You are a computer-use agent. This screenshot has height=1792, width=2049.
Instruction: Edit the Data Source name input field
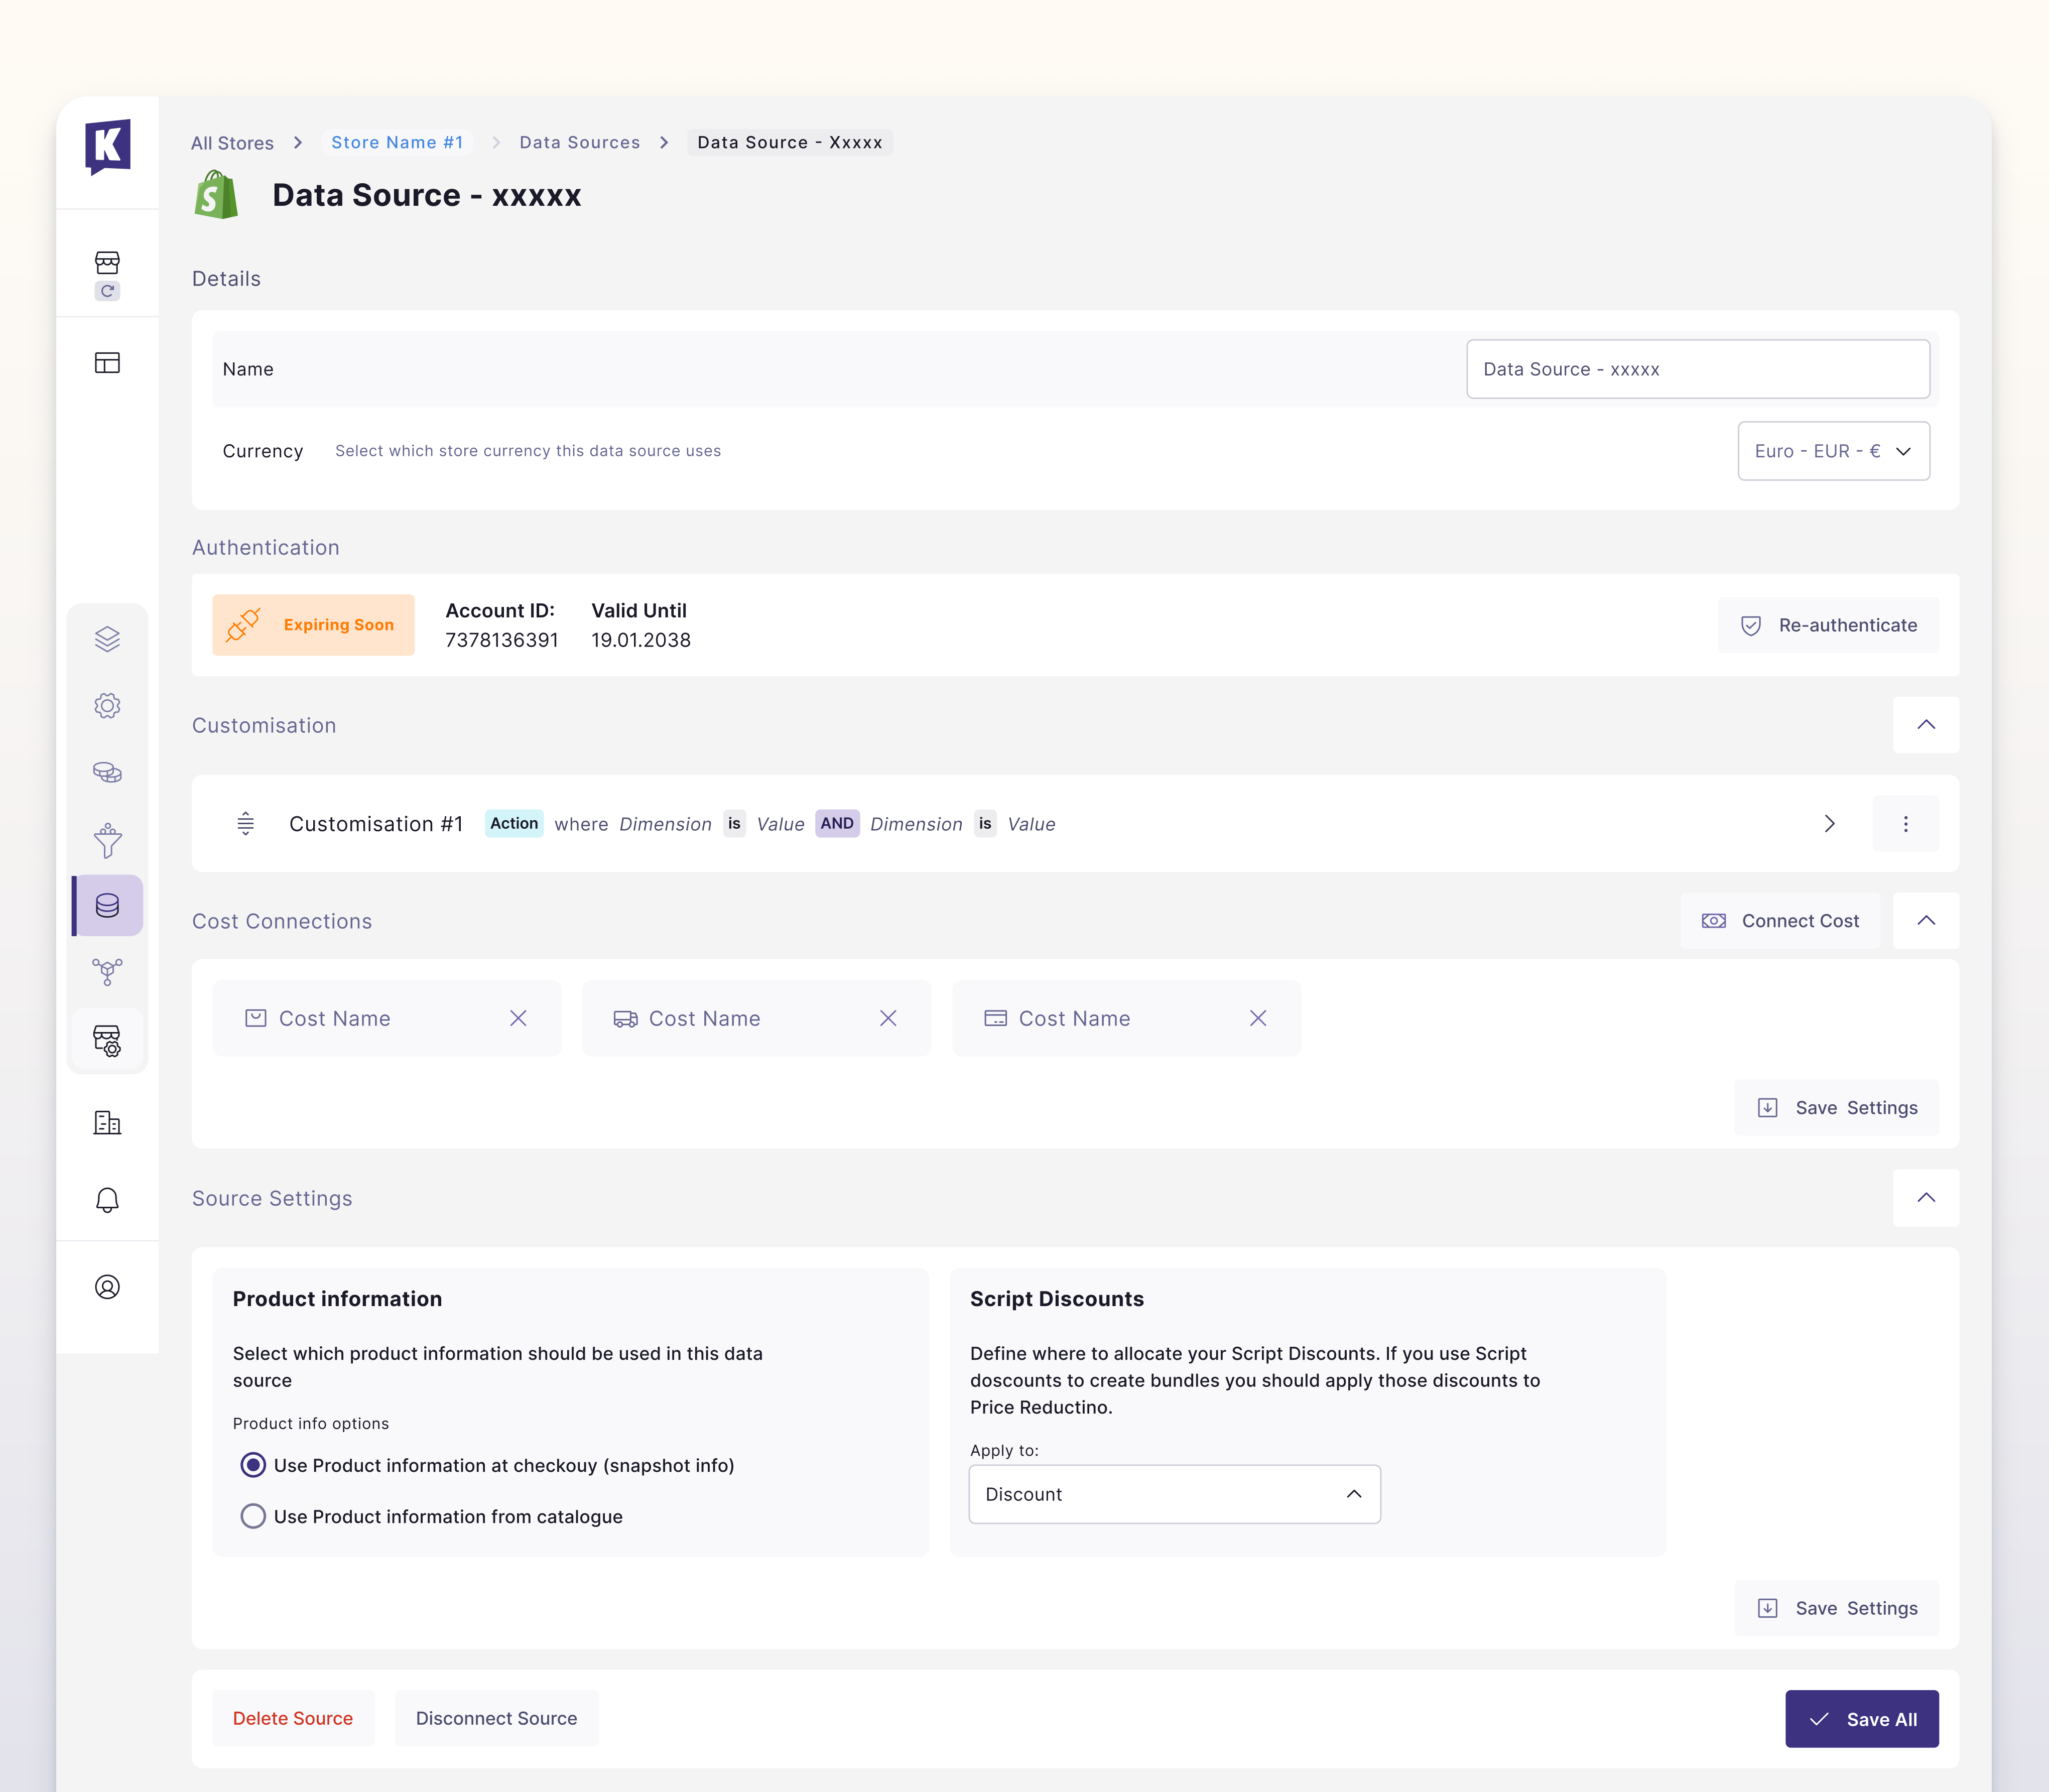coord(1697,369)
